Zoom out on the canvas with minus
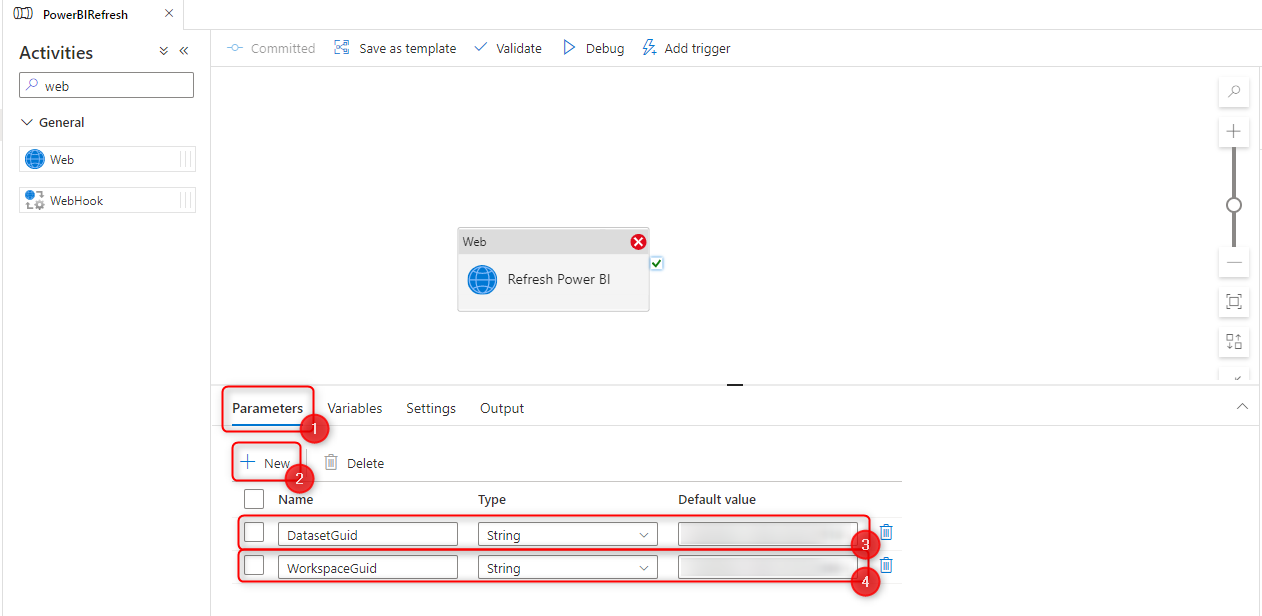The image size is (1262, 616). tap(1234, 262)
